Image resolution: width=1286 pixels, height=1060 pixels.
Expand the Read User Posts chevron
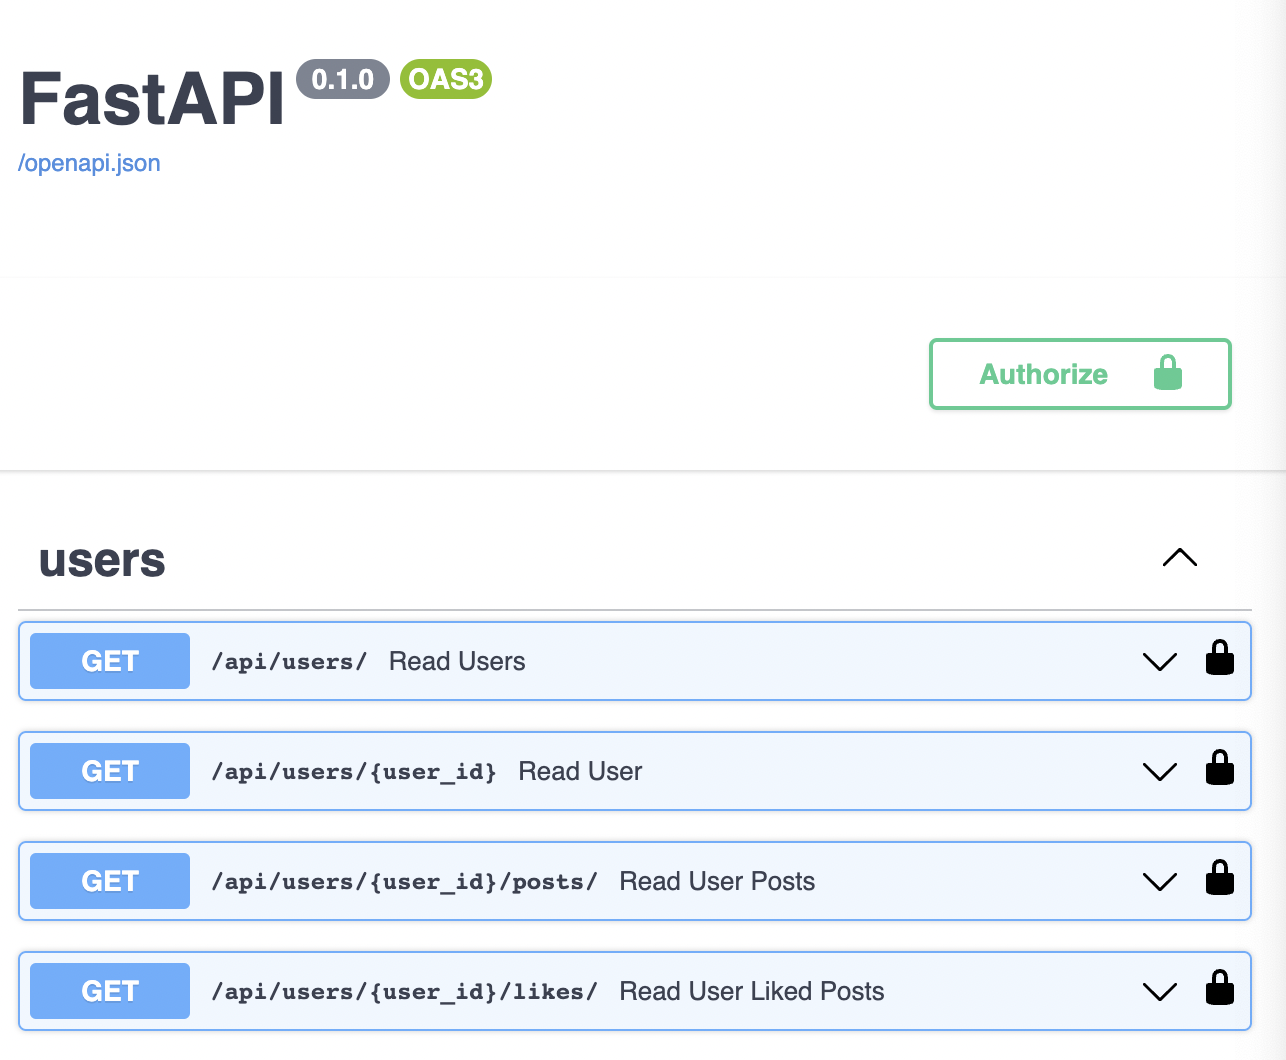[1160, 882]
